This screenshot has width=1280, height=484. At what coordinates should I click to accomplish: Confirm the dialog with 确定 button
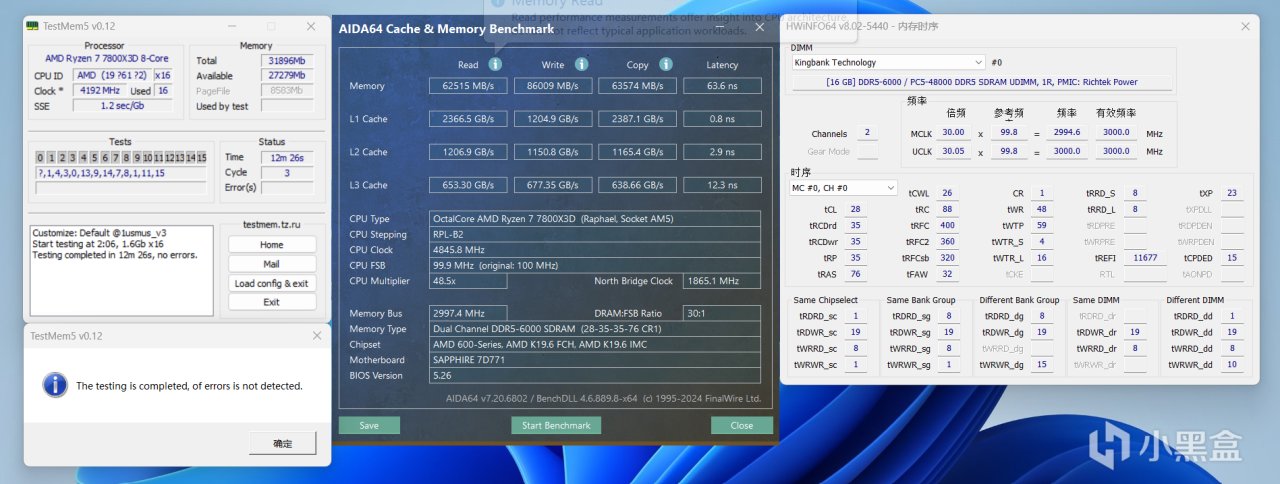pyautogui.click(x=283, y=443)
